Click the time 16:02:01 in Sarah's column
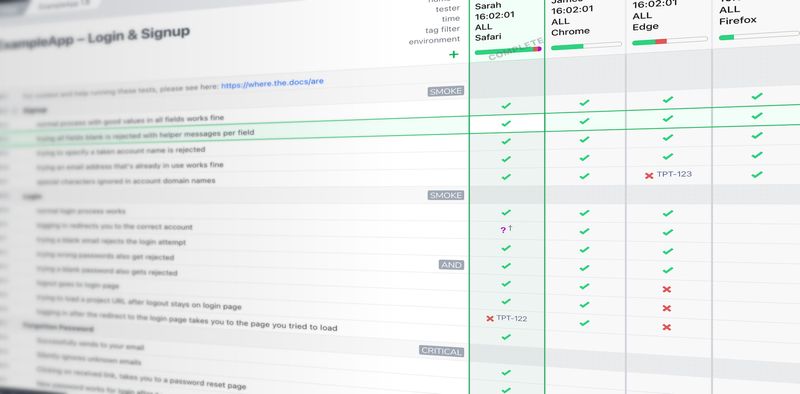800x394 pixels. [495, 16]
